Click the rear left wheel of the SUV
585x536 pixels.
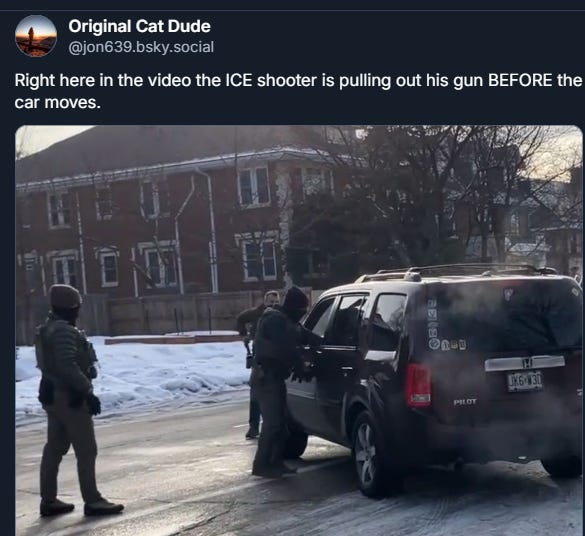coord(368,454)
